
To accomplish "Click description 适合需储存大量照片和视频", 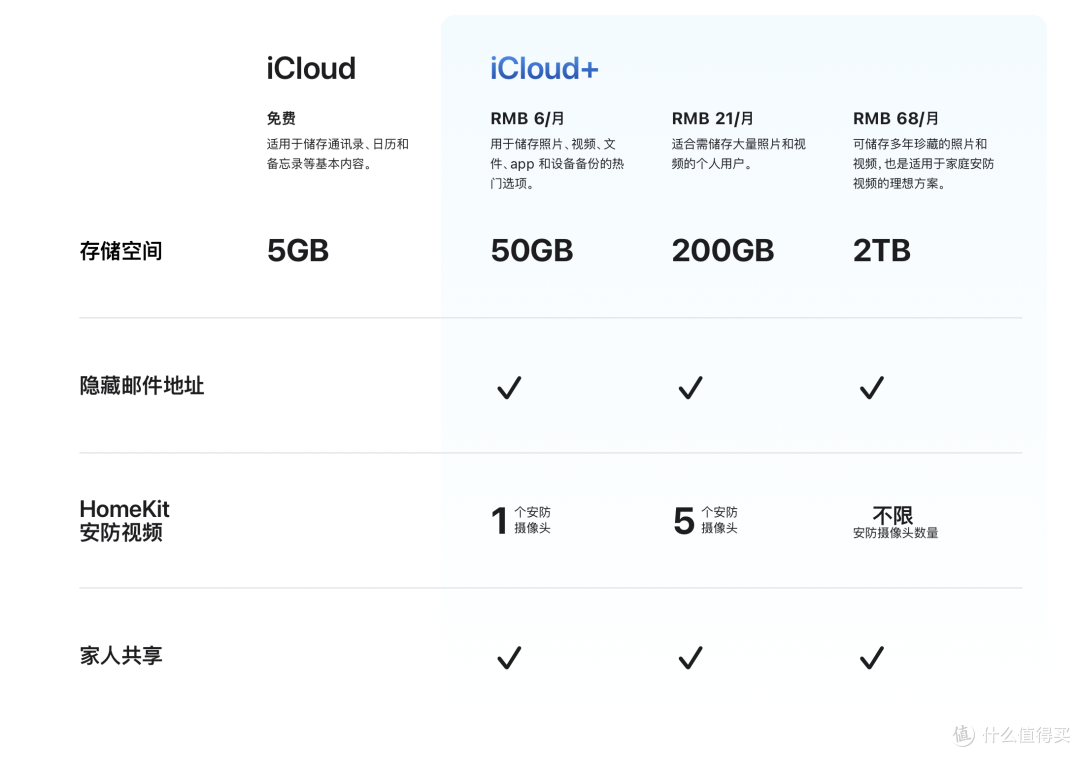I will 738,154.
